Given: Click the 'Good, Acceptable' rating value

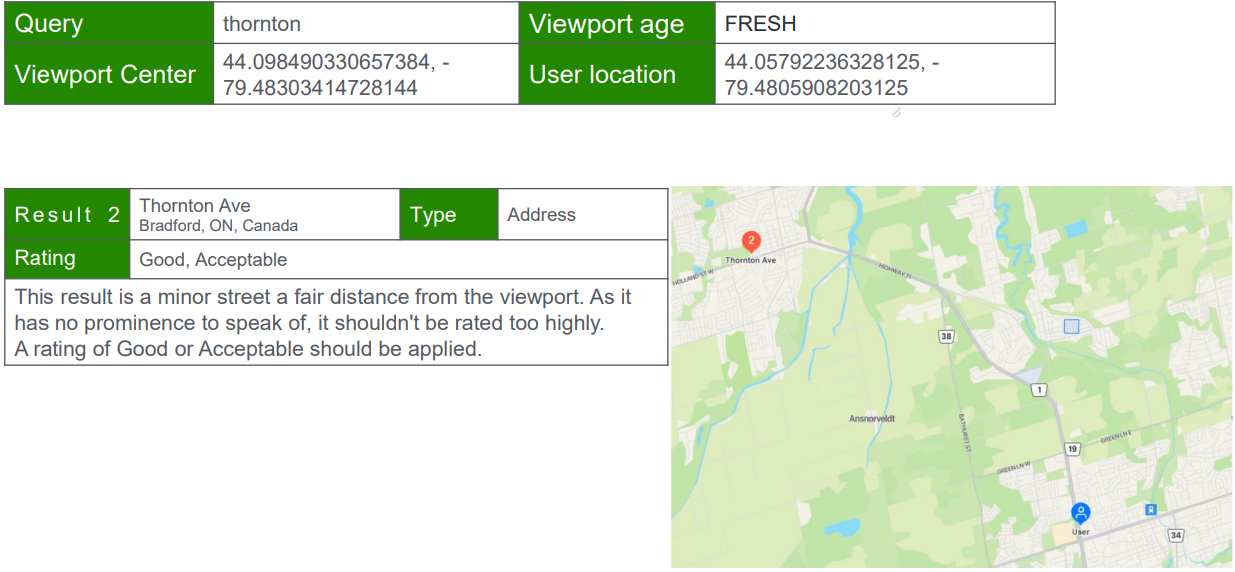Looking at the screenshot, I should [x=213, y=260].
